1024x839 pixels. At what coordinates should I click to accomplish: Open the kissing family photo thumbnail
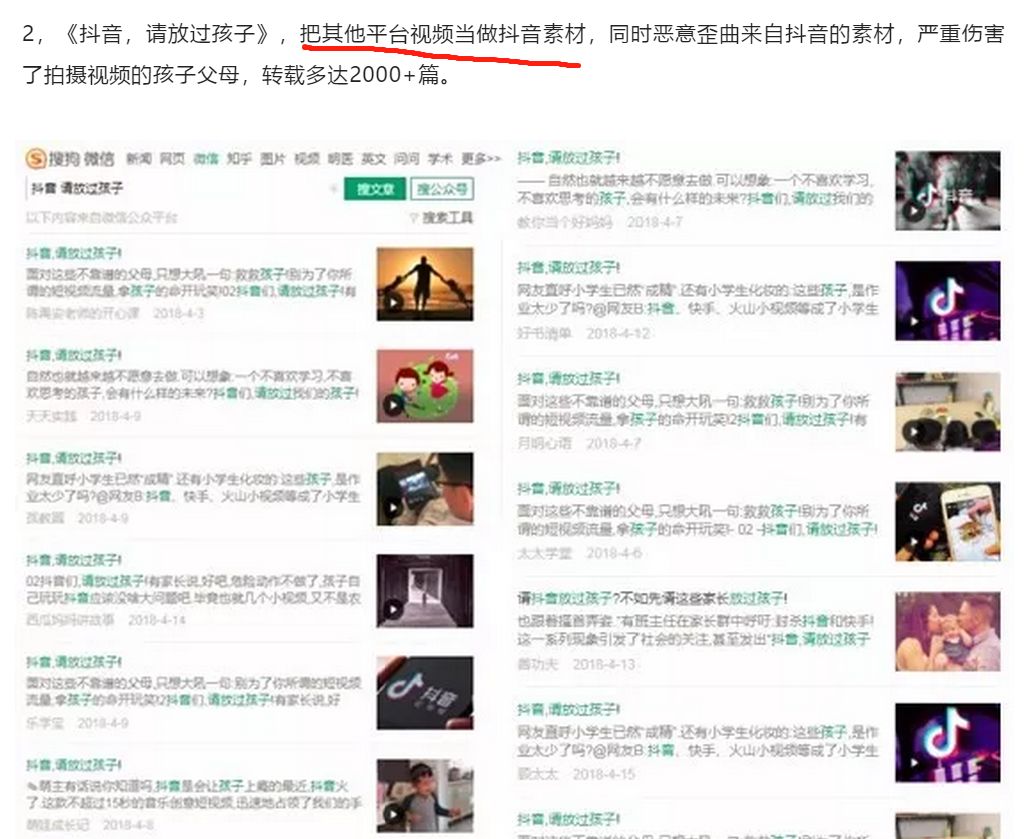coord(947,632)
